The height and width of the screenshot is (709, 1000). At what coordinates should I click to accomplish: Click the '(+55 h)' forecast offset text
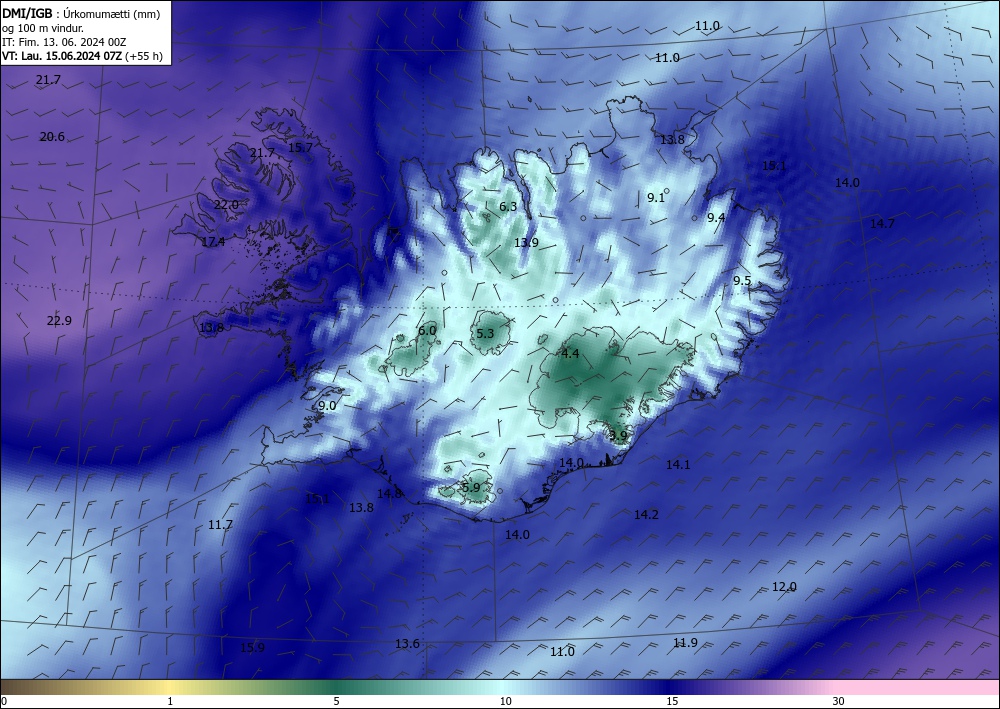click(x=144, y=56)
